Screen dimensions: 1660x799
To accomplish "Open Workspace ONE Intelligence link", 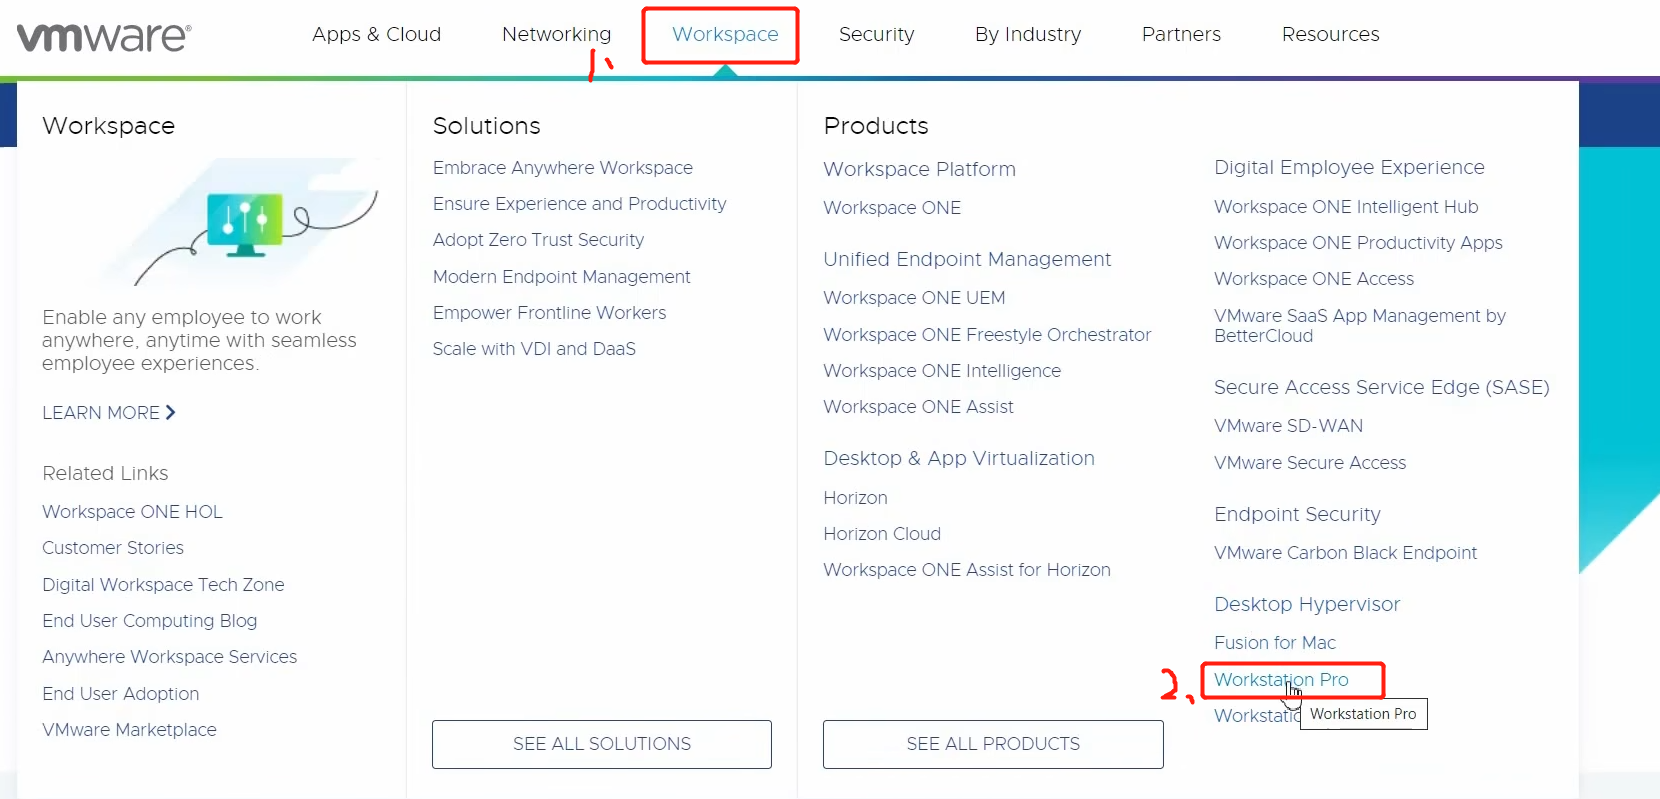I will click(942, 371).
